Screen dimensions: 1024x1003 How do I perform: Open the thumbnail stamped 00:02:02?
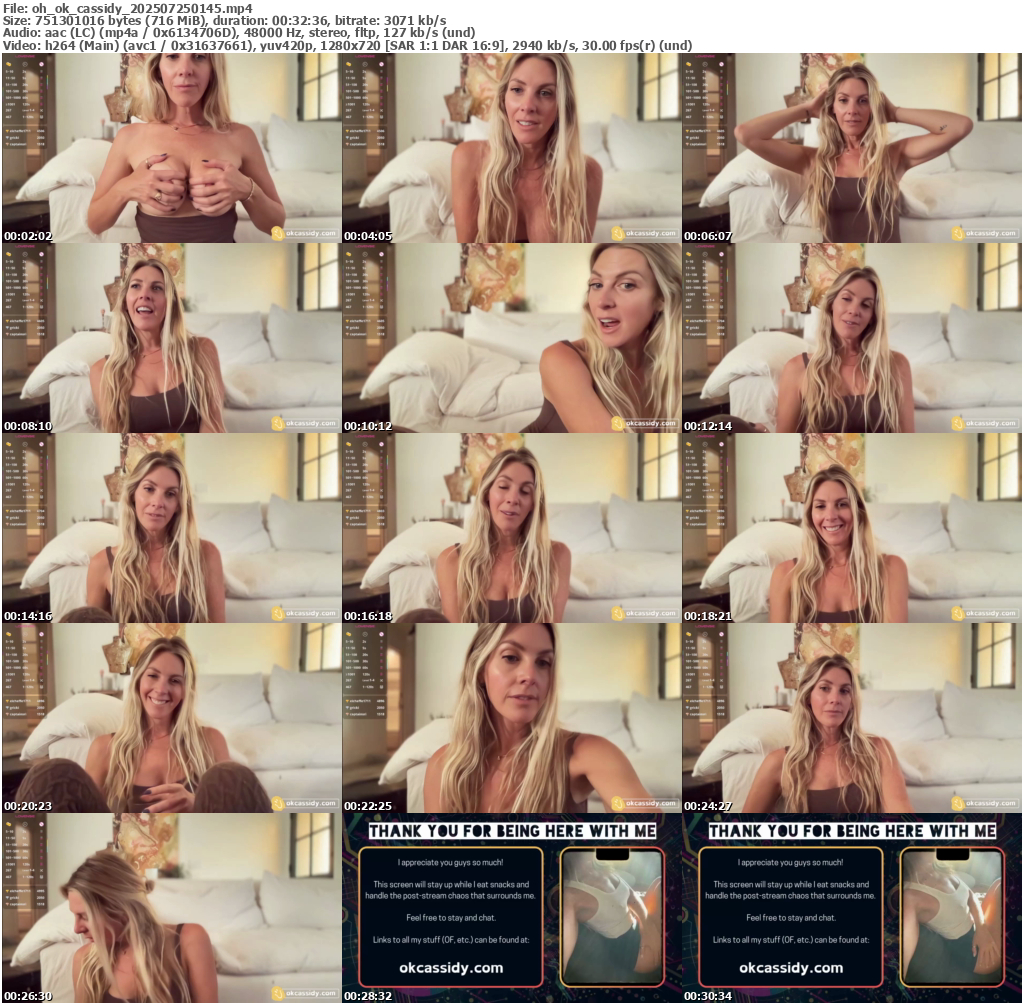(172, 148)
